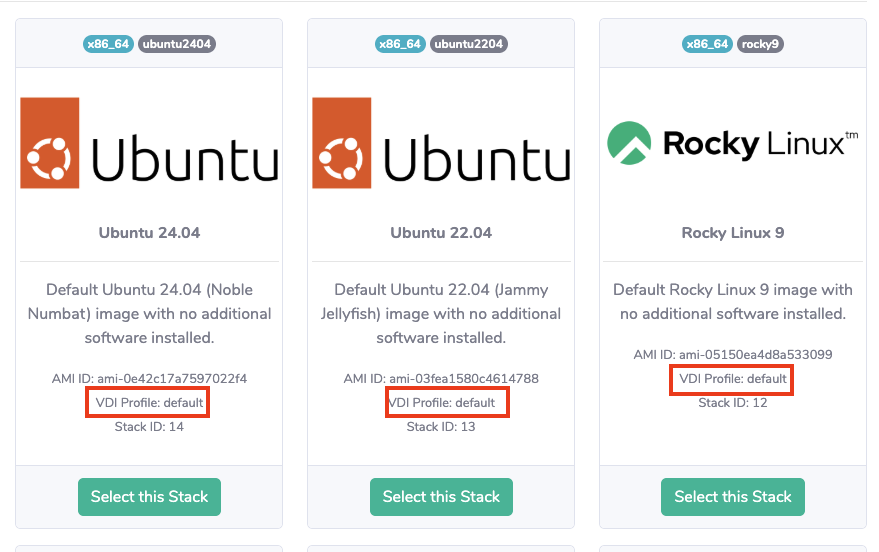Click the Stack ID: 13 label
The image size is (879, 552).
(x=441, y=427)
